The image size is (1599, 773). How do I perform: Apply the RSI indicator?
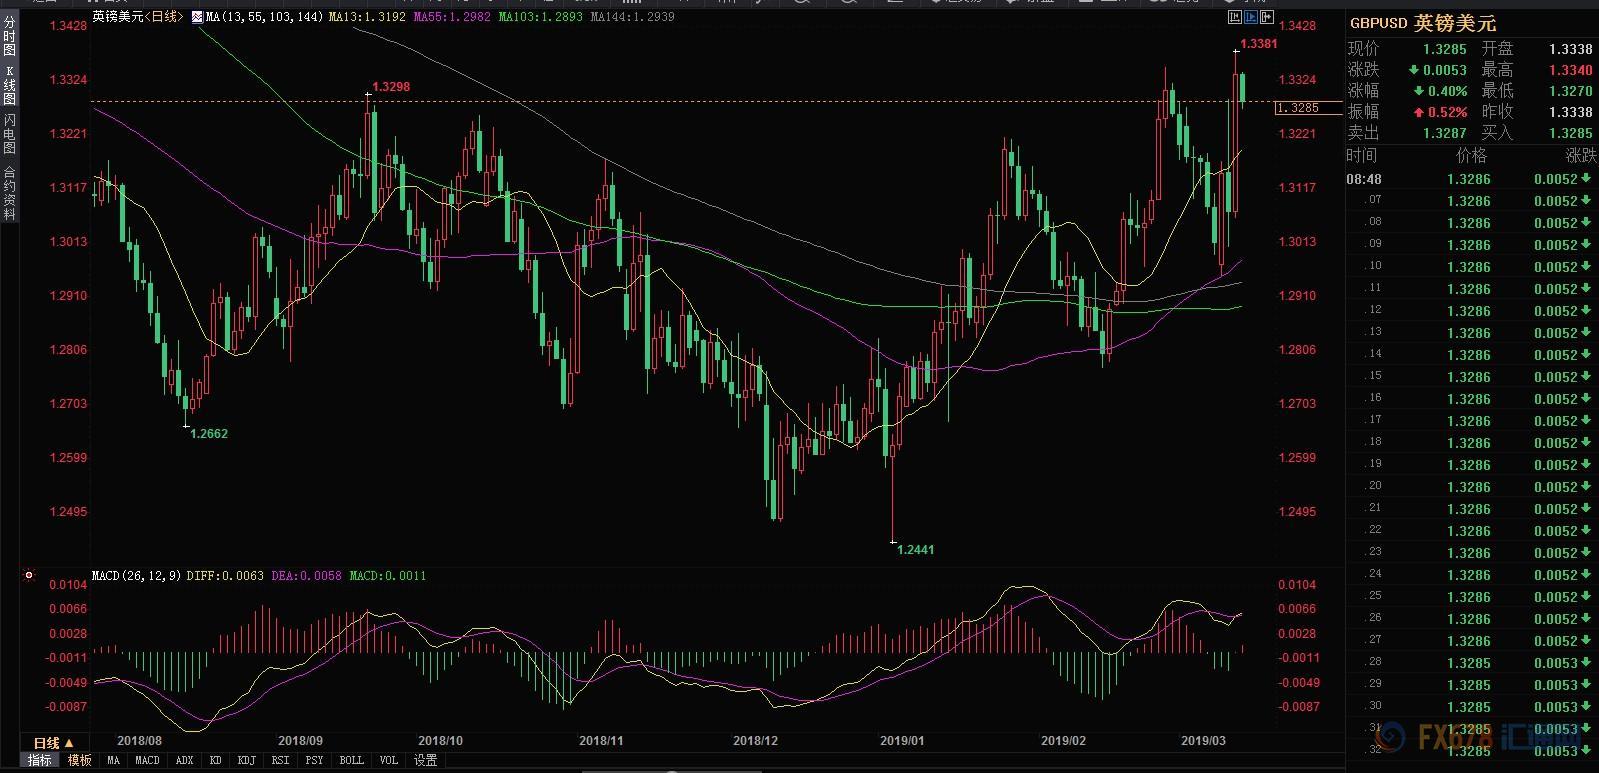click(280, 761)
